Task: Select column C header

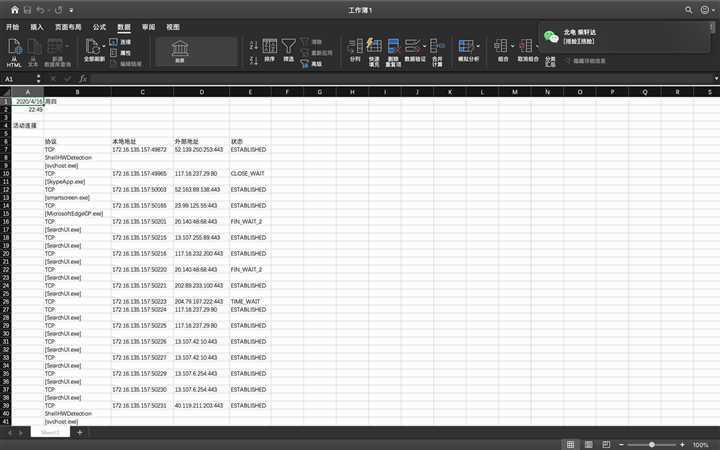Action: click(142, 92)
